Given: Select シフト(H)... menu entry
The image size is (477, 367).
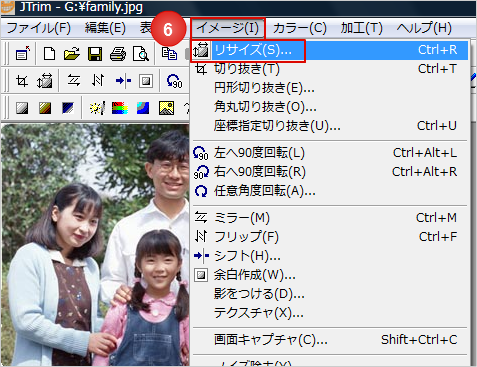Looking at the screenshot, I should [330, 256].
